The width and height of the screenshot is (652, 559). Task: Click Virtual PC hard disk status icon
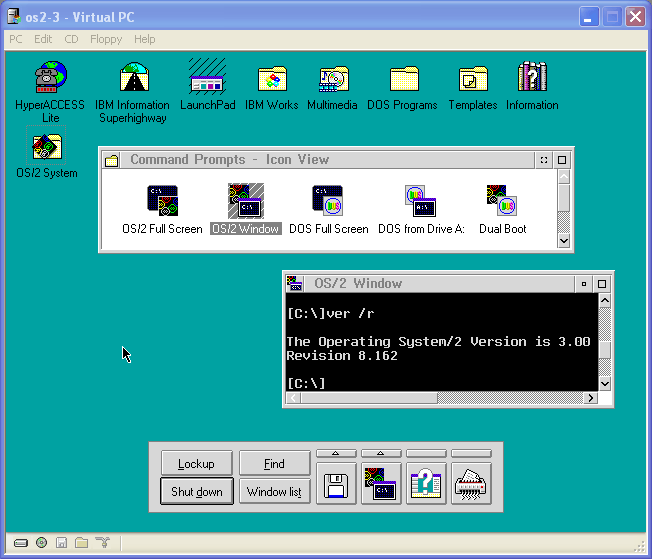pyautogui.click(x=21, y=543)
